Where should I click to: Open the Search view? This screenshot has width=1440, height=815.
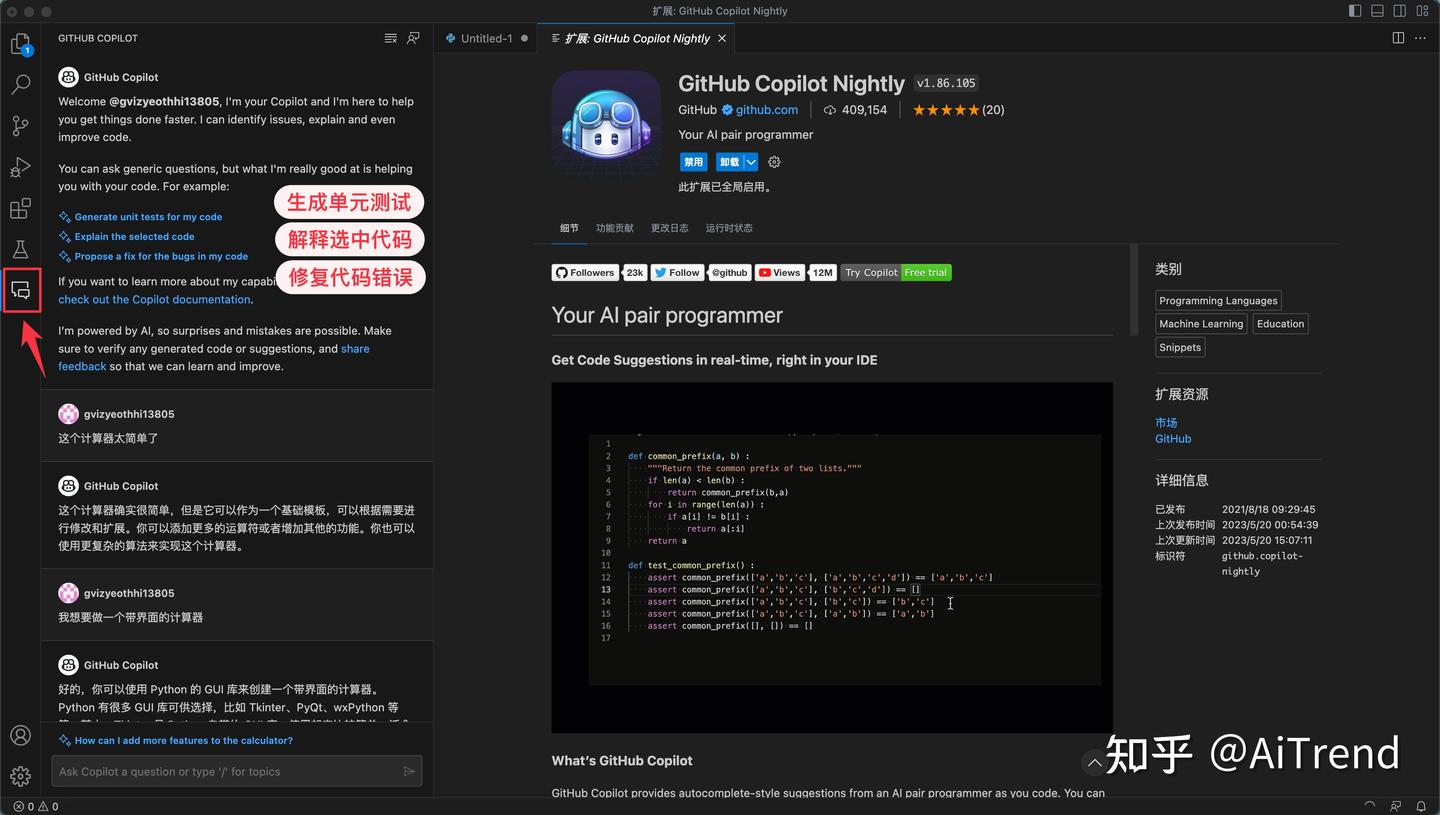pos(21,85)
